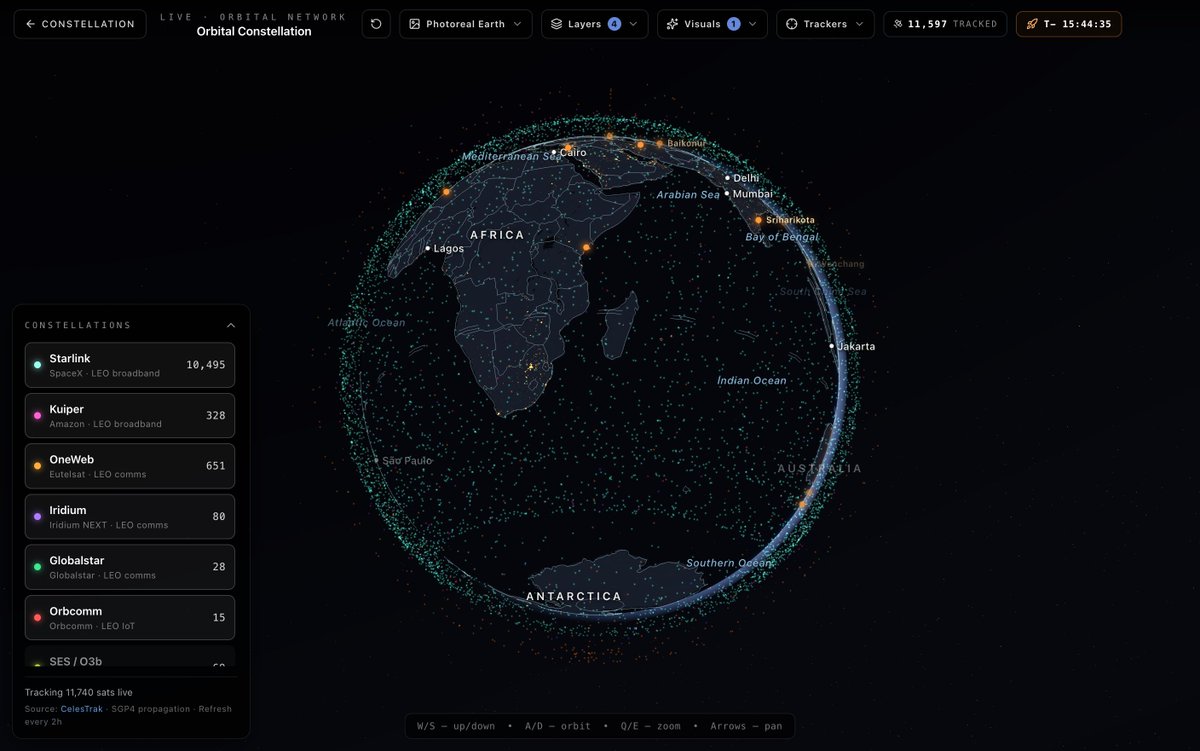
Task: Click the Arabian Sea label
Action: 688,195
